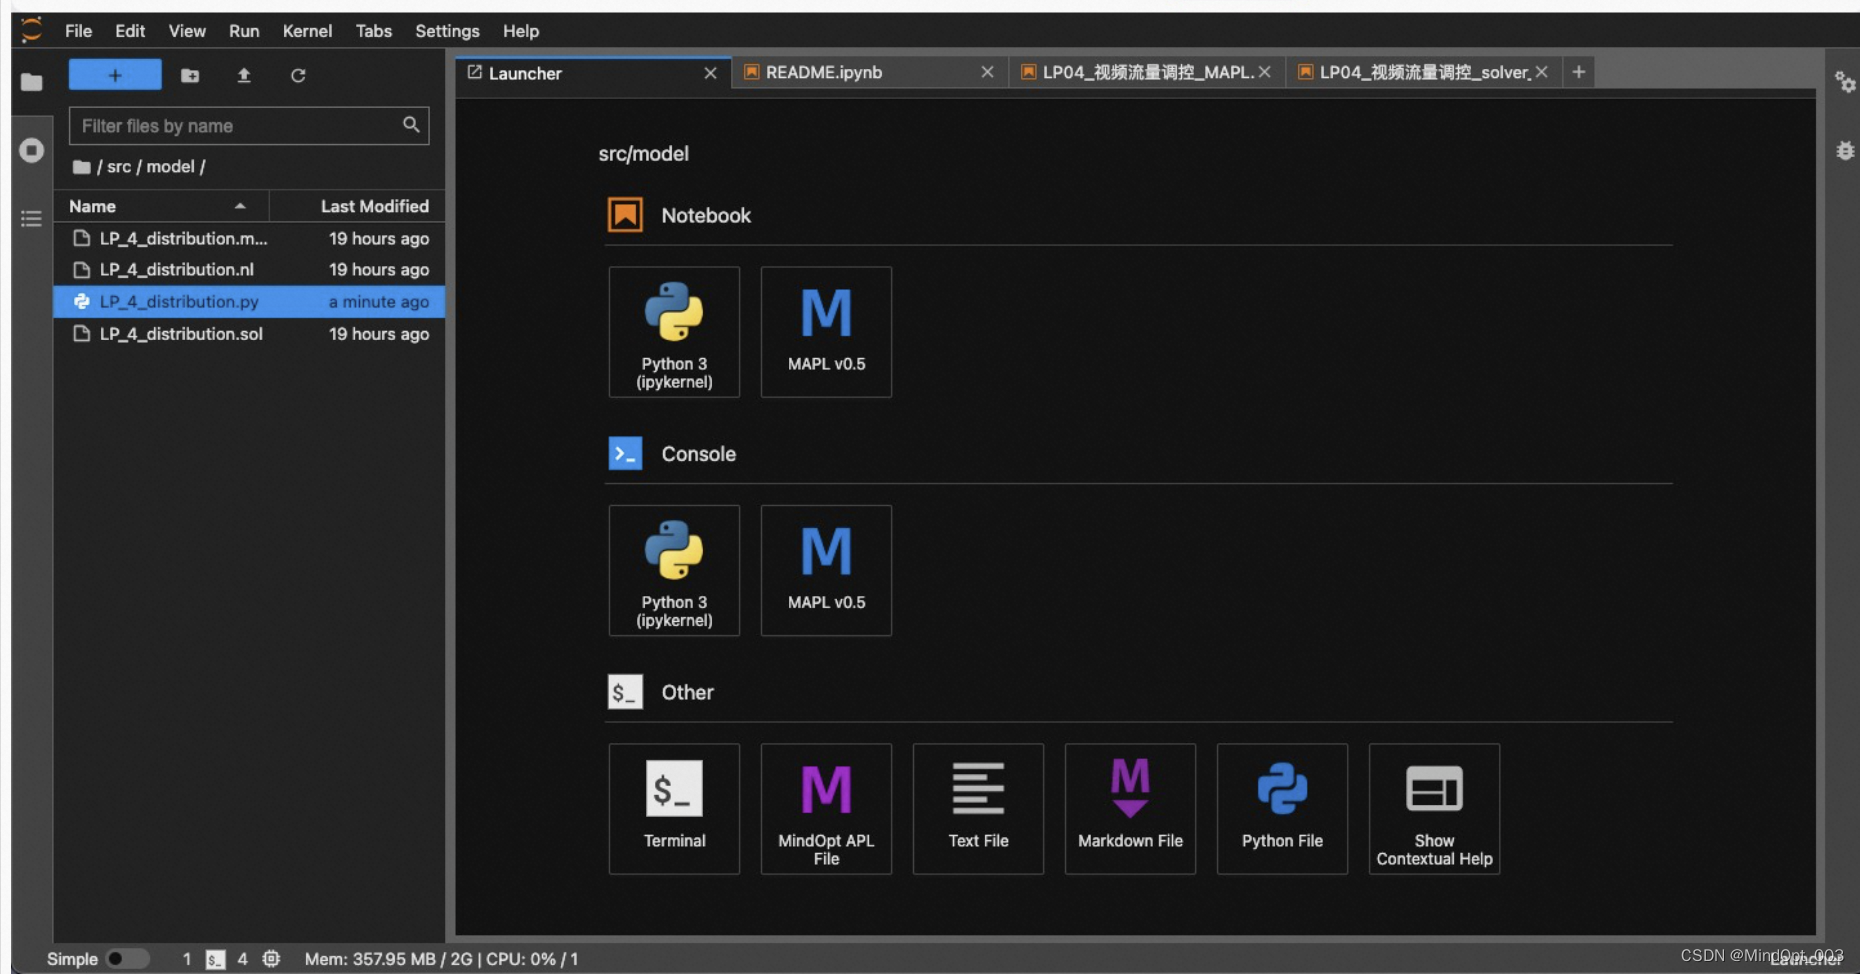1860x974 pixels.
Task: Create a new Text File
Action: pos(978,809)
